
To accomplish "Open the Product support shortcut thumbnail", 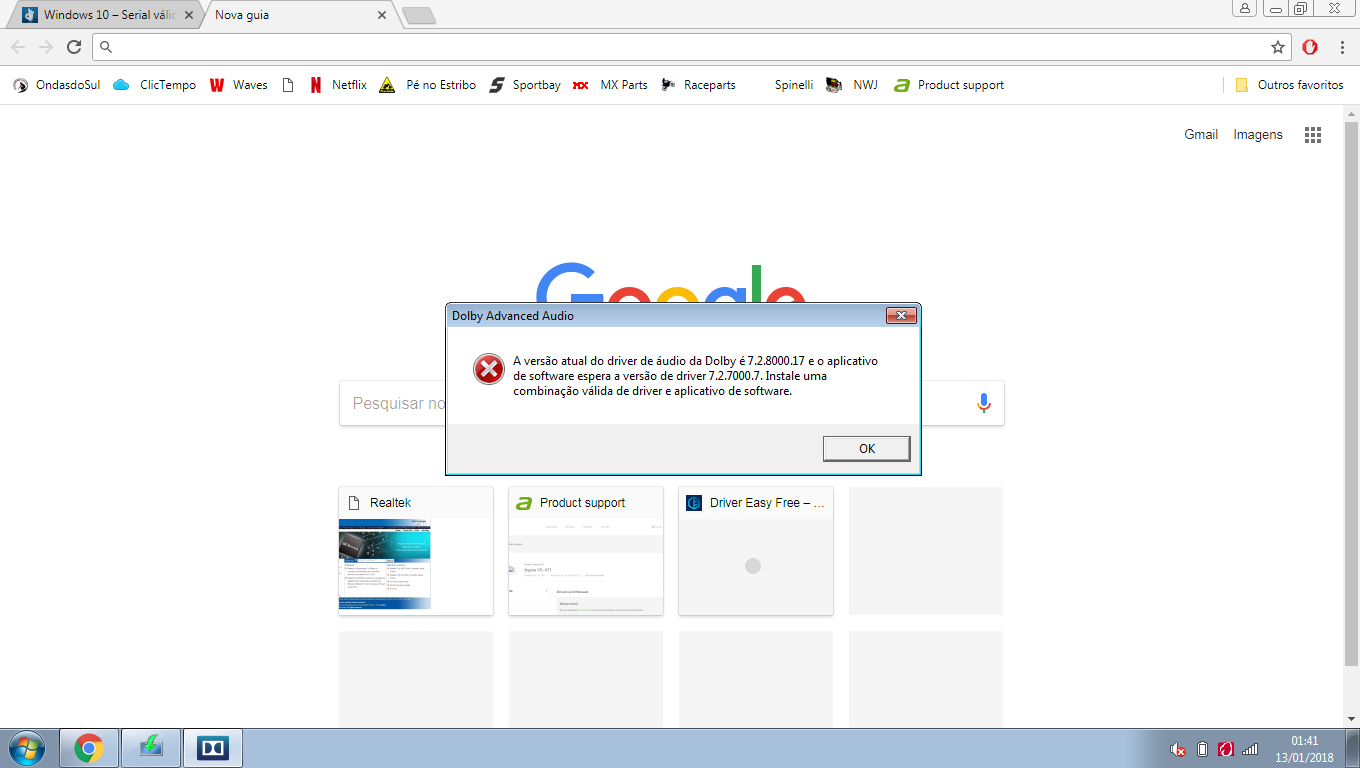I will pos(586,551).
